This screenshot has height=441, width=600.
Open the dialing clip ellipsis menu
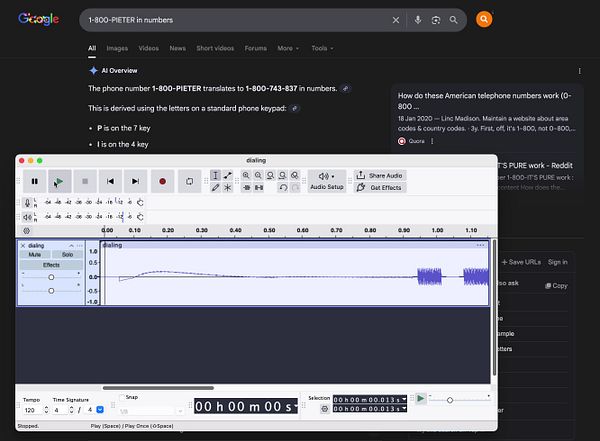coord(481,245)
